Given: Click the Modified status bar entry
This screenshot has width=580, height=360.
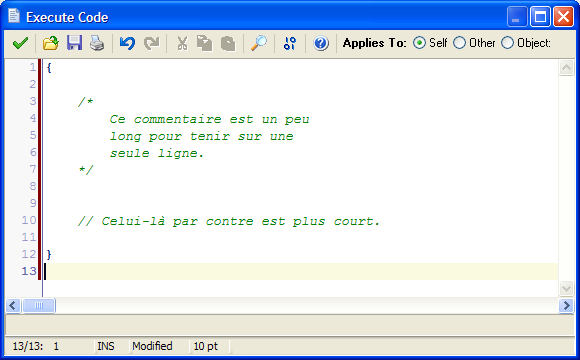Looking at the screenshot, I should [x=152, y=346].
